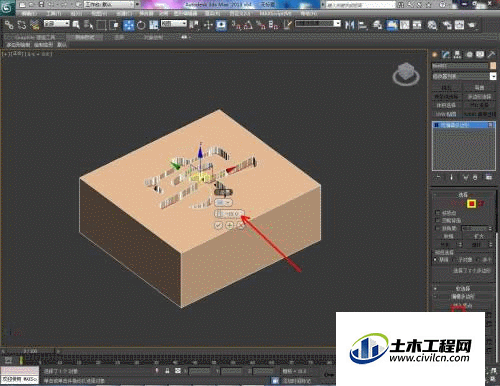
Task: Enable the 忽略背面 checkbox
Action: click(x=438, y=220)
